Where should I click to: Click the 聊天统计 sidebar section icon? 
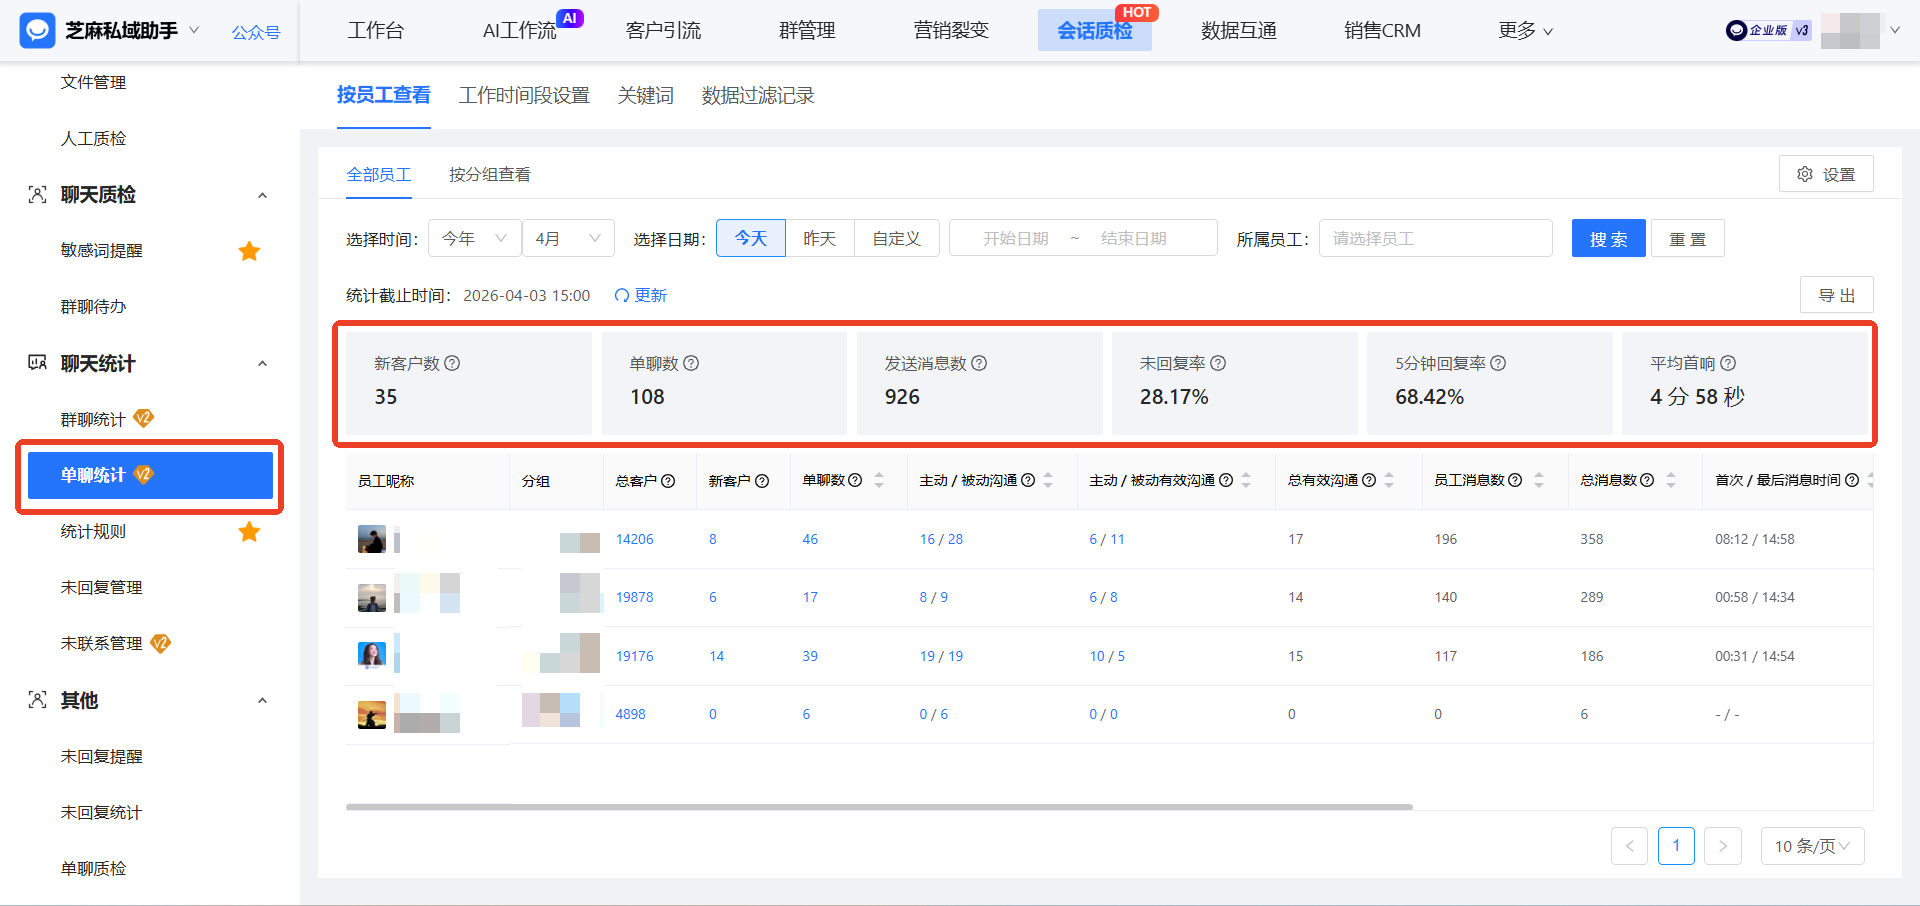click(37, 363)
